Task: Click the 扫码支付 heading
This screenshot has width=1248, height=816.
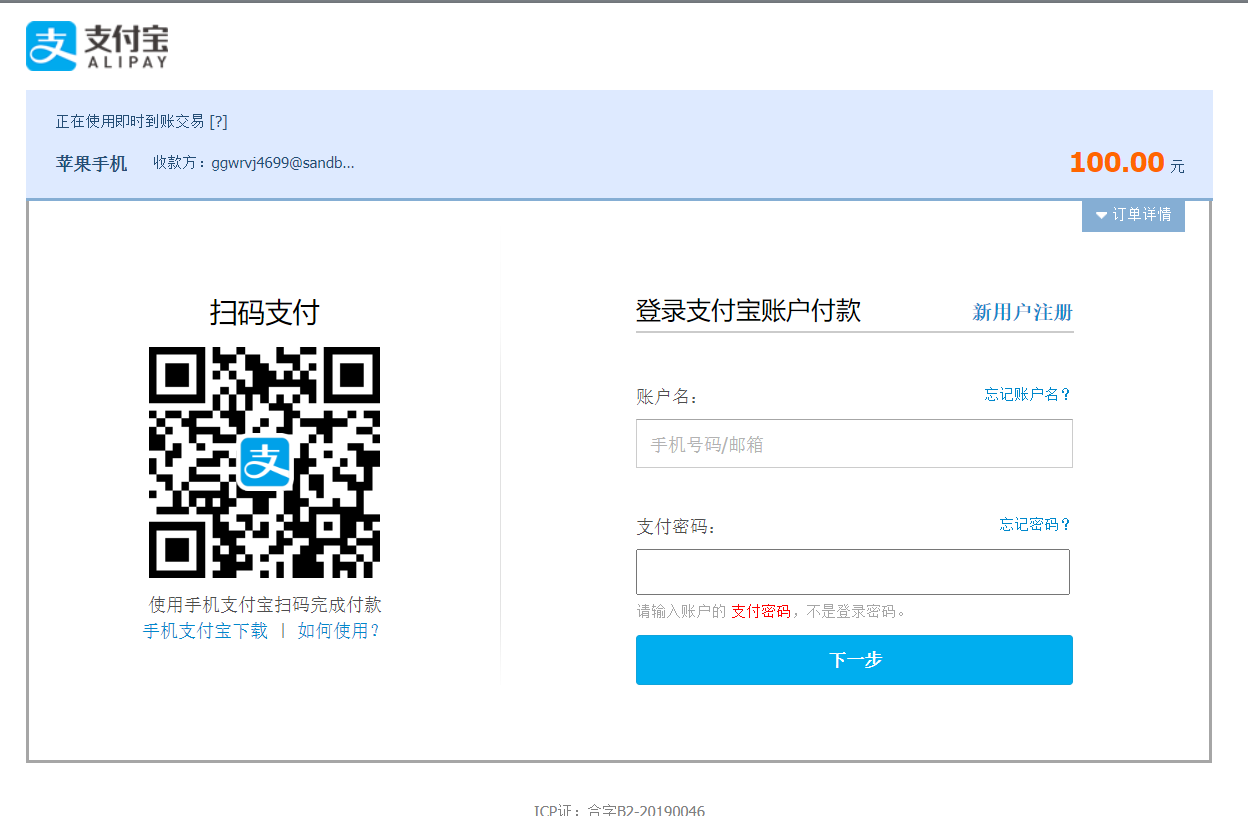Action: coord(265,312)
